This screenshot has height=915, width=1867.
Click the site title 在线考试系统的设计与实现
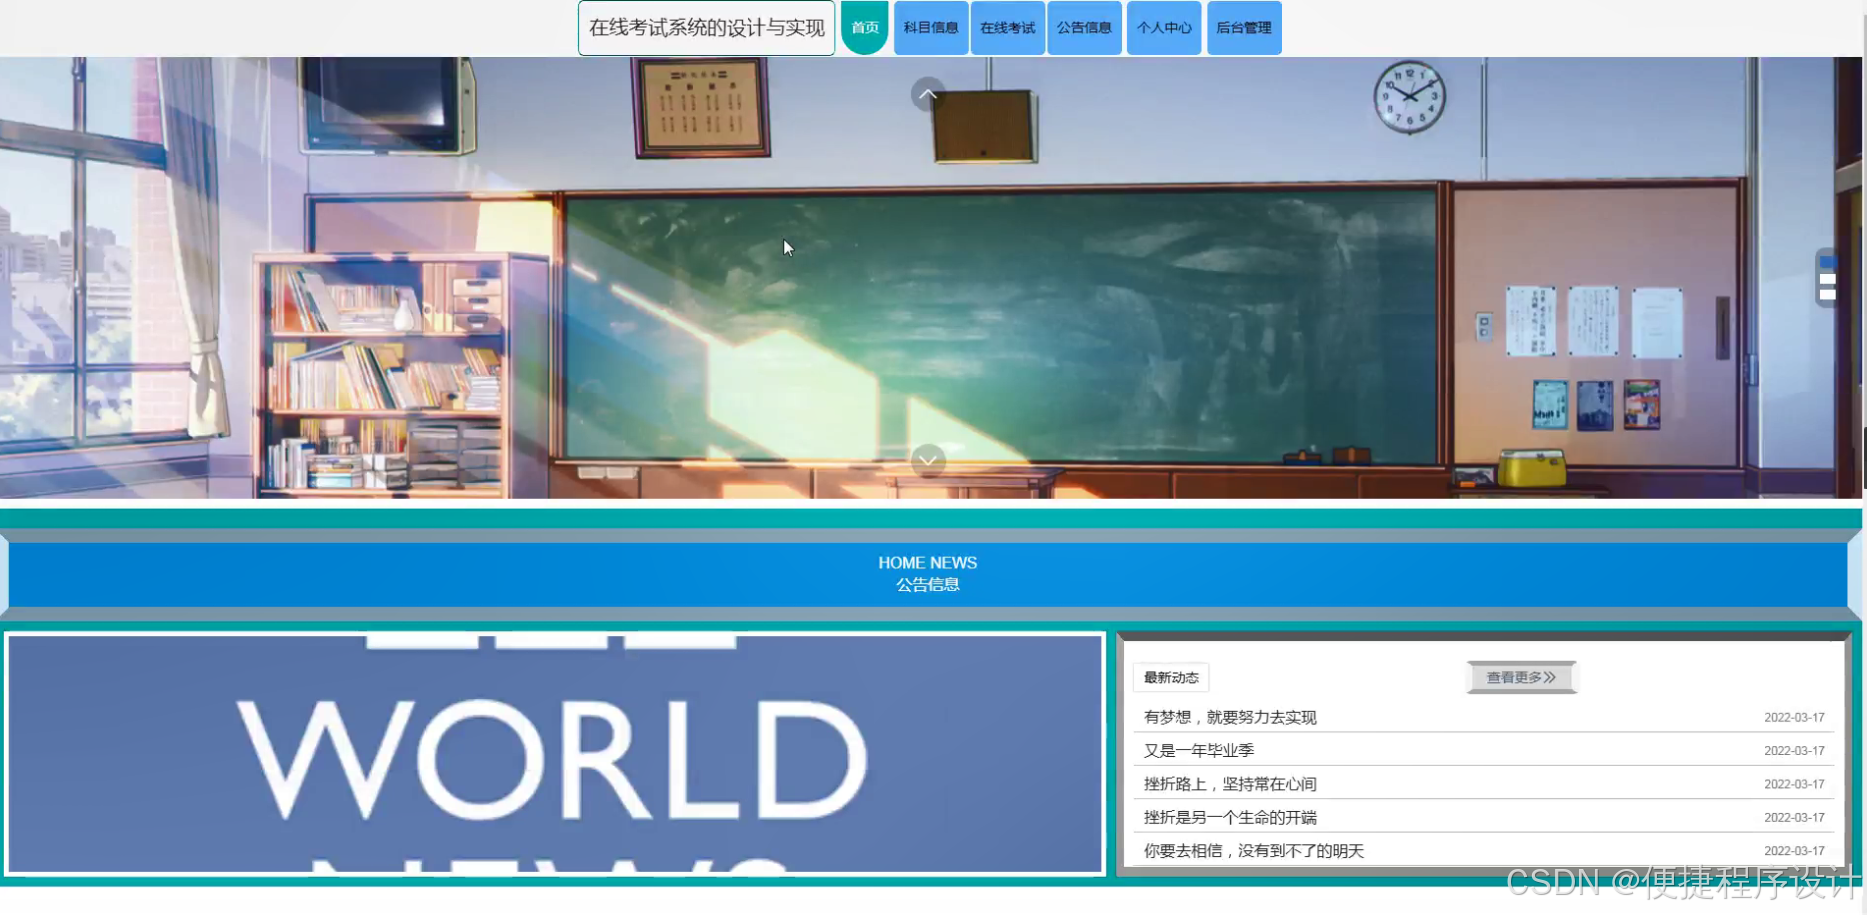[706, 28]
